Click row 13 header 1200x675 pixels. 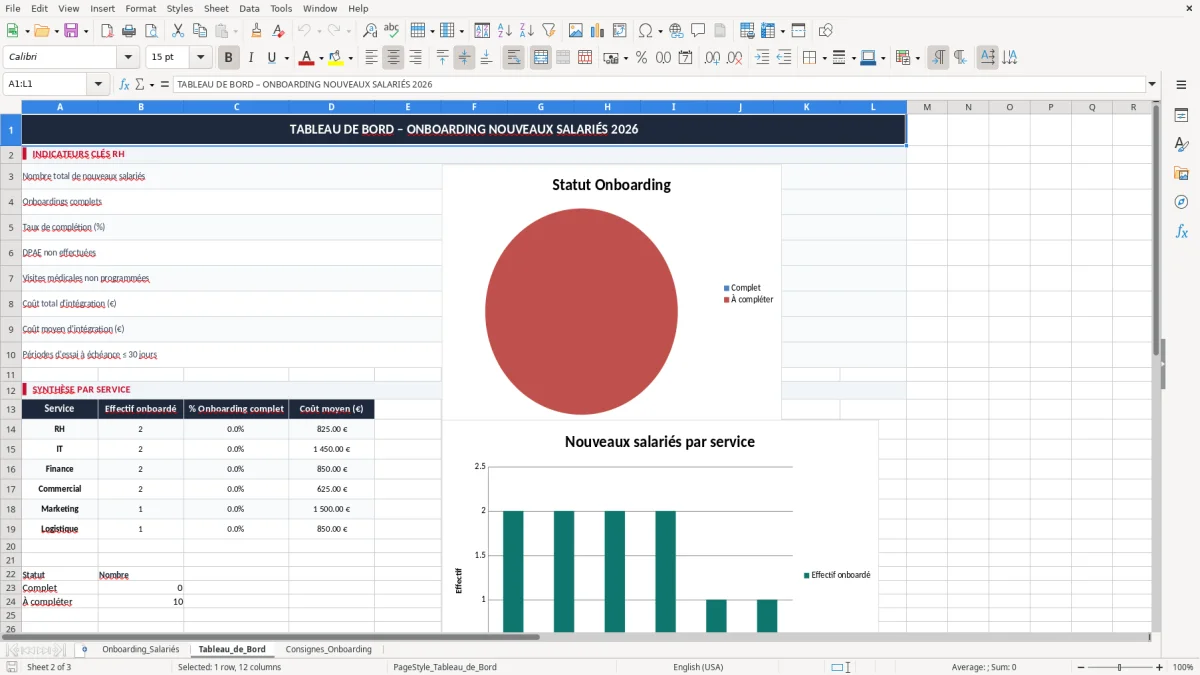tap(11, 409)
